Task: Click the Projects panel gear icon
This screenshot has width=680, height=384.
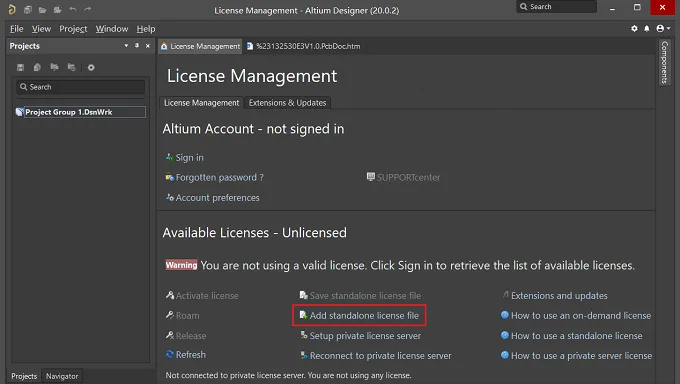Action: pyautogui.click(x=91, y=67)
